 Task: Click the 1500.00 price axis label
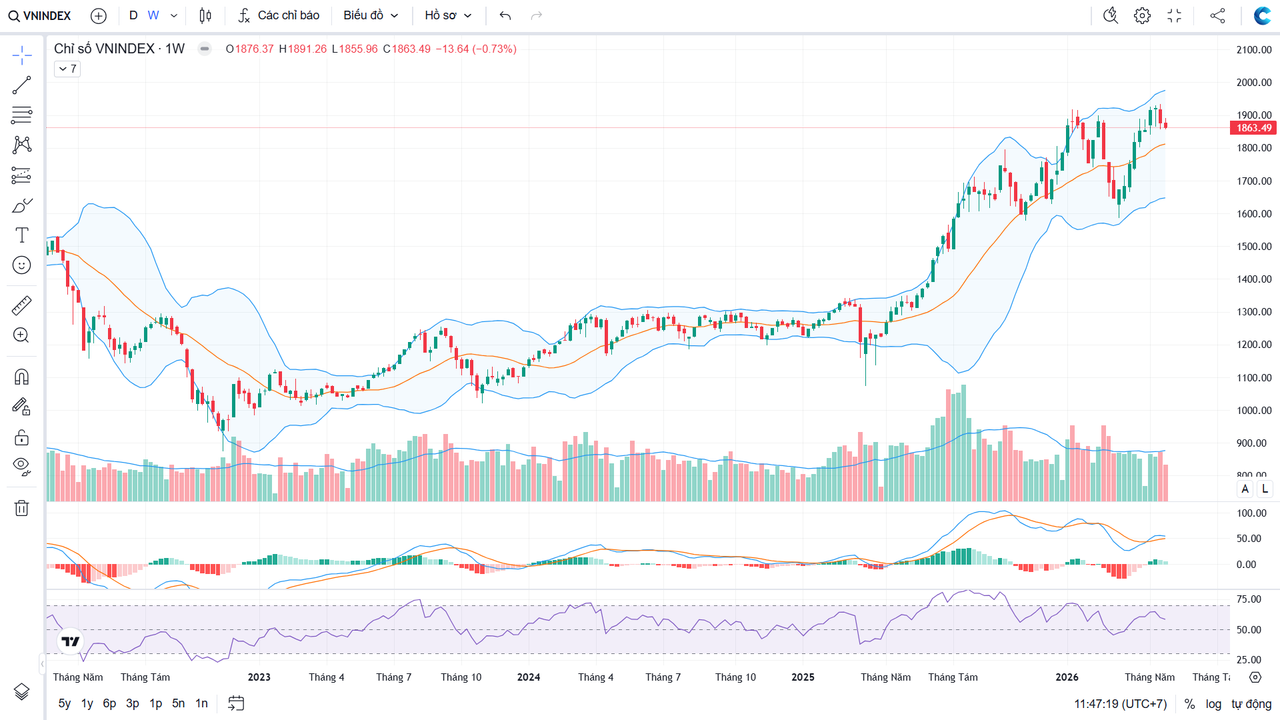coord(1253,247)
